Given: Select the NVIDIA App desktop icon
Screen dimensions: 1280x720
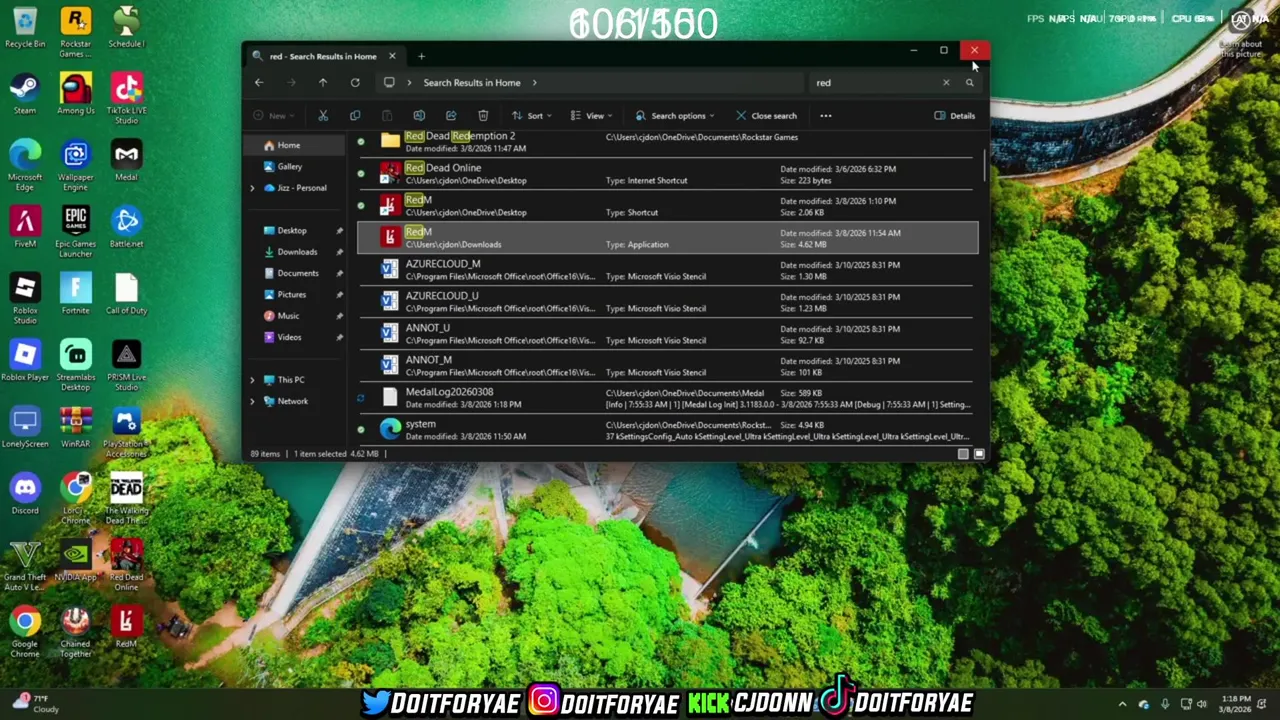Looking at the screenshot, I should tap(75, 560).
